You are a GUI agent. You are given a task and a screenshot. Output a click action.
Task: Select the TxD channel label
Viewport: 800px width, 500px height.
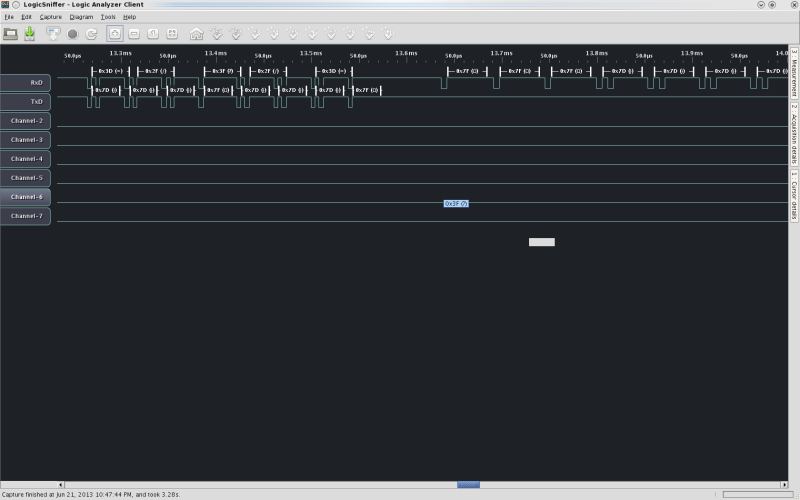coord(25,102)
